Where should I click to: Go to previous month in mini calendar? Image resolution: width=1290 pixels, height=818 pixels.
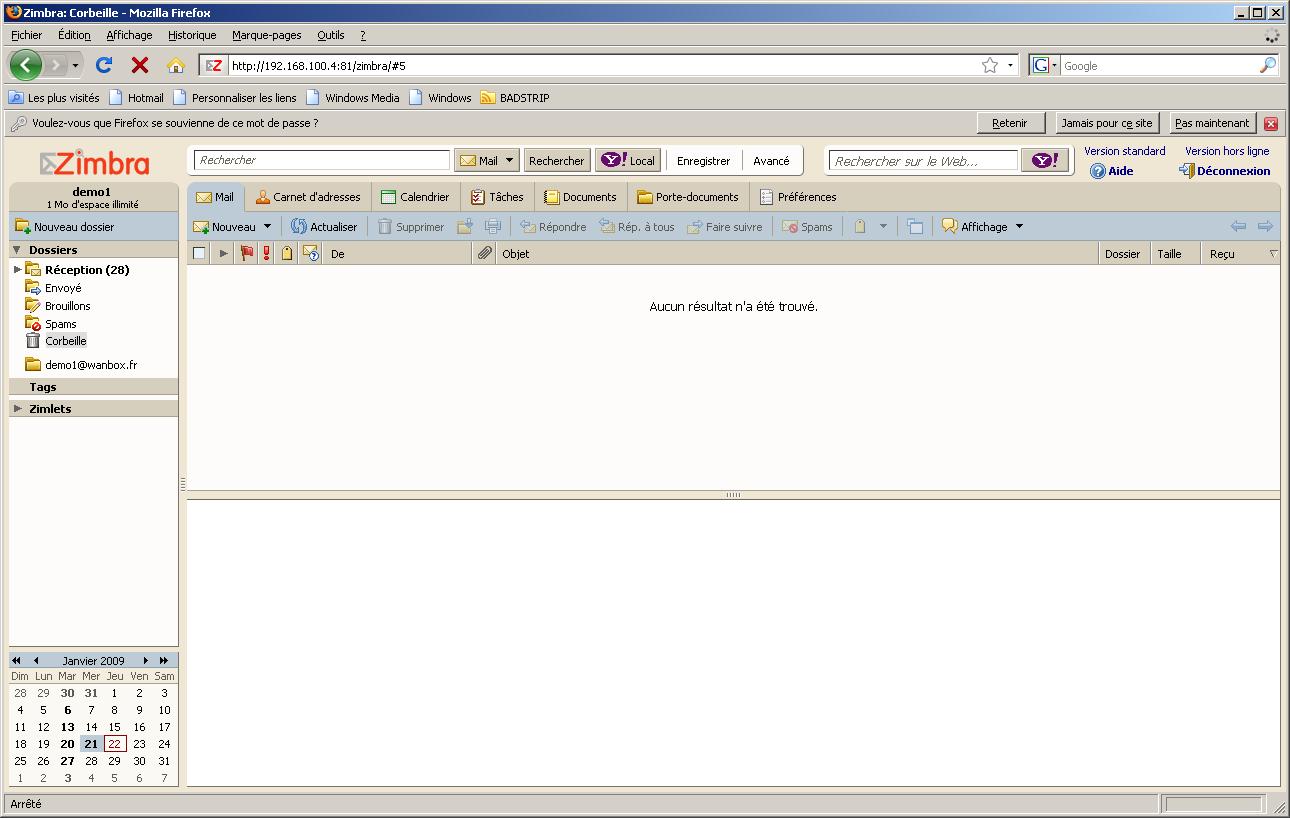(36, 660)
